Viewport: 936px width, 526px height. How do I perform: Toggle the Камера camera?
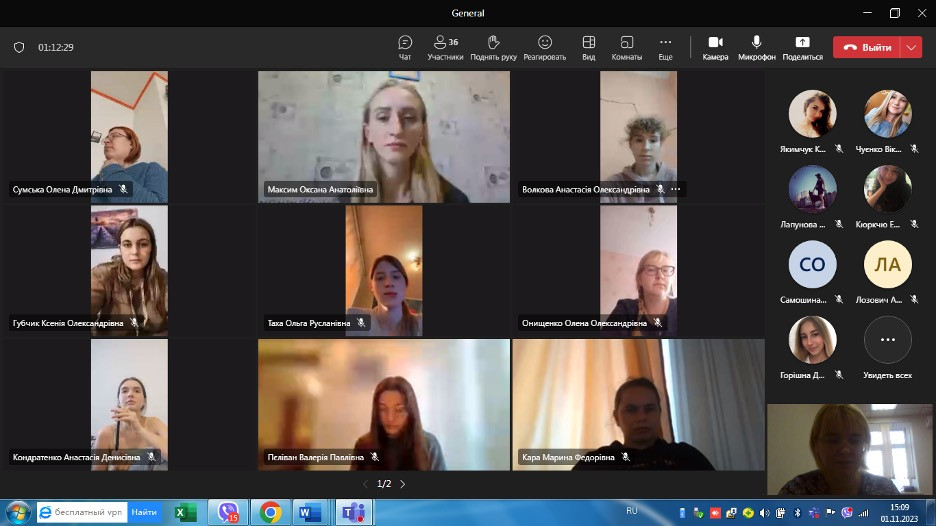[715, 47]
